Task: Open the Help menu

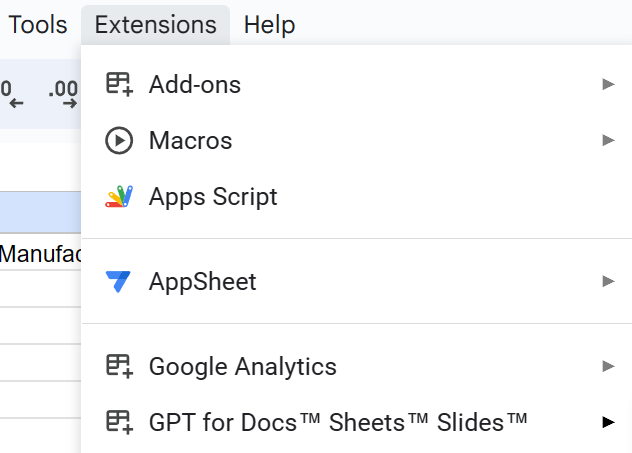Action: (x=269, y=25)
